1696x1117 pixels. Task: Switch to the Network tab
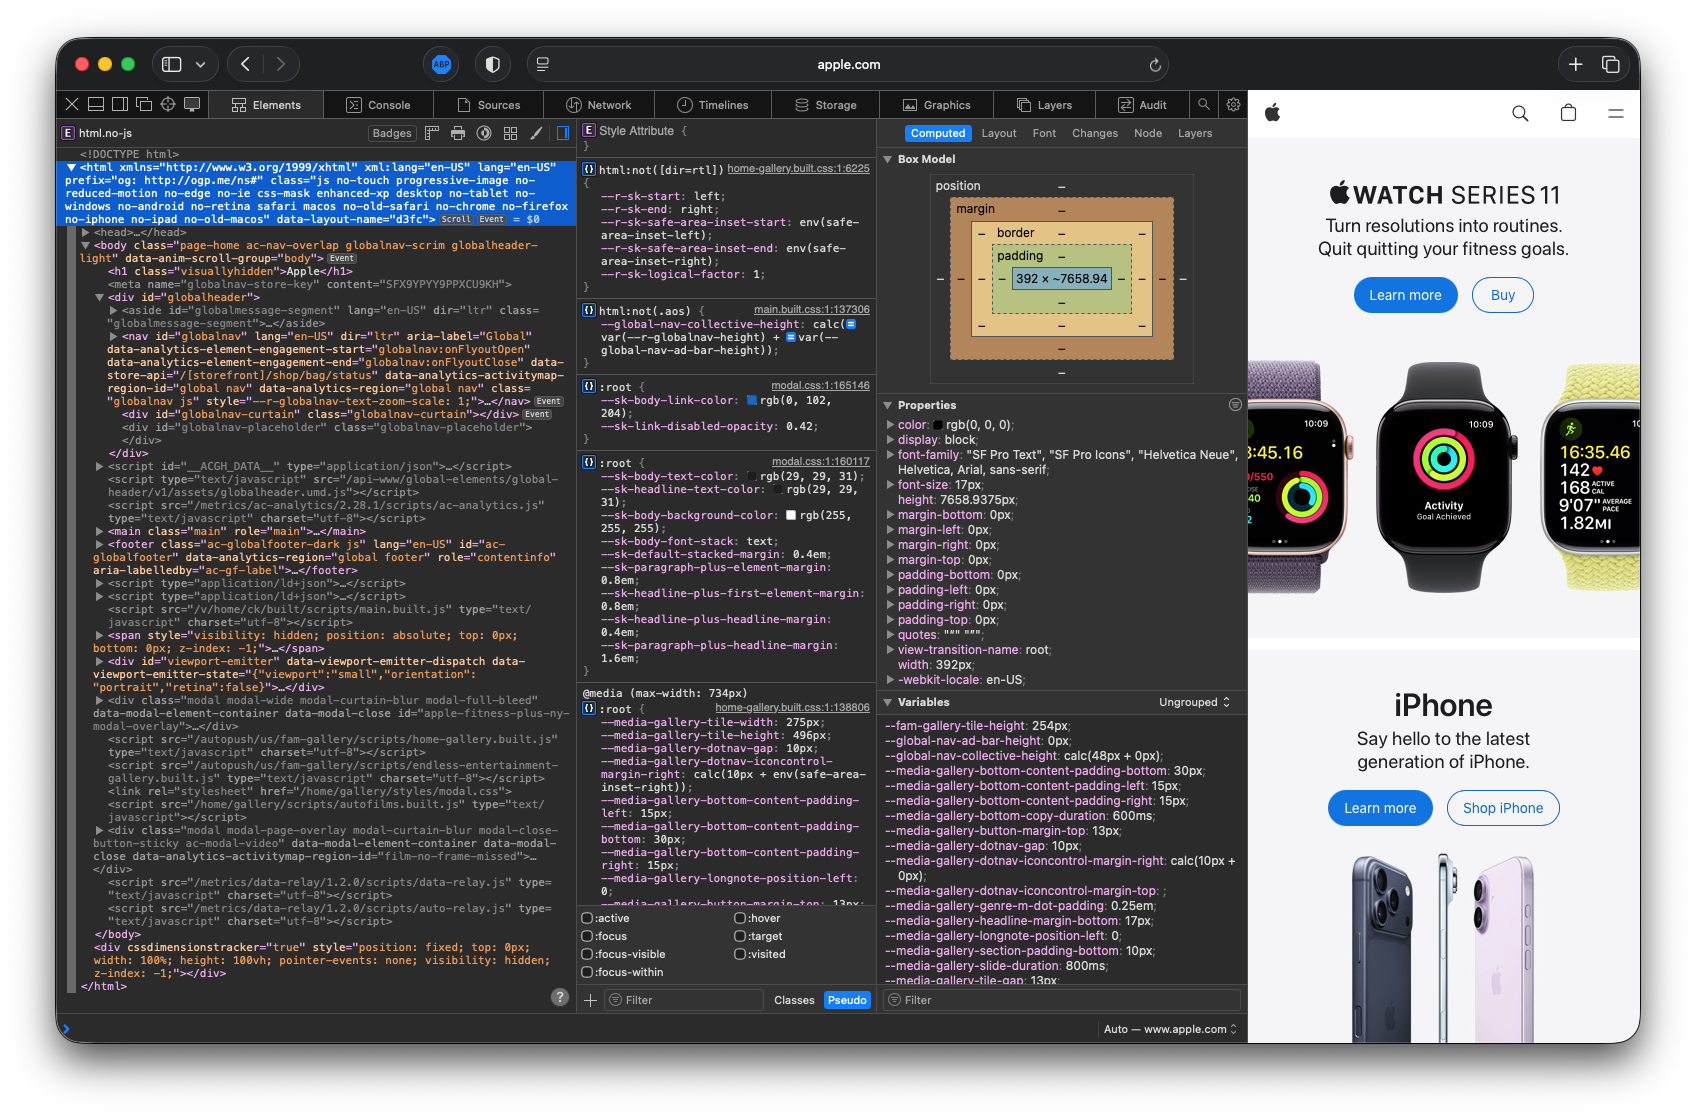(x=599, y=105)
